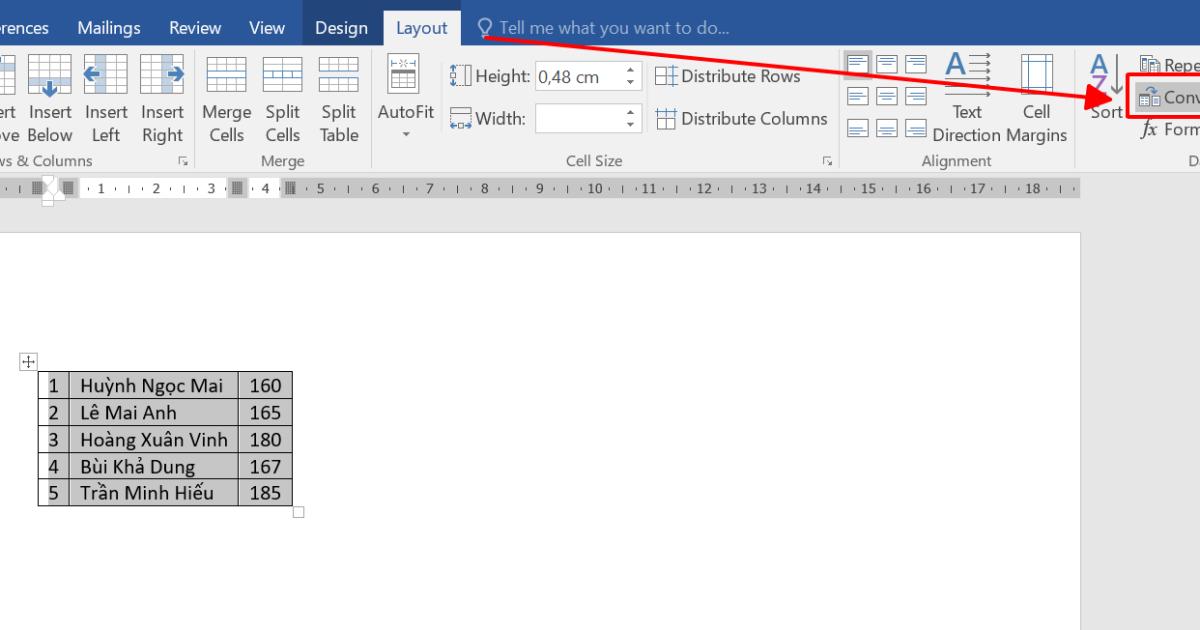The height and width of the screenshot is (630, 1200).
Task: Choose Align Center Left alignment icon
Action: coord(858,96)
